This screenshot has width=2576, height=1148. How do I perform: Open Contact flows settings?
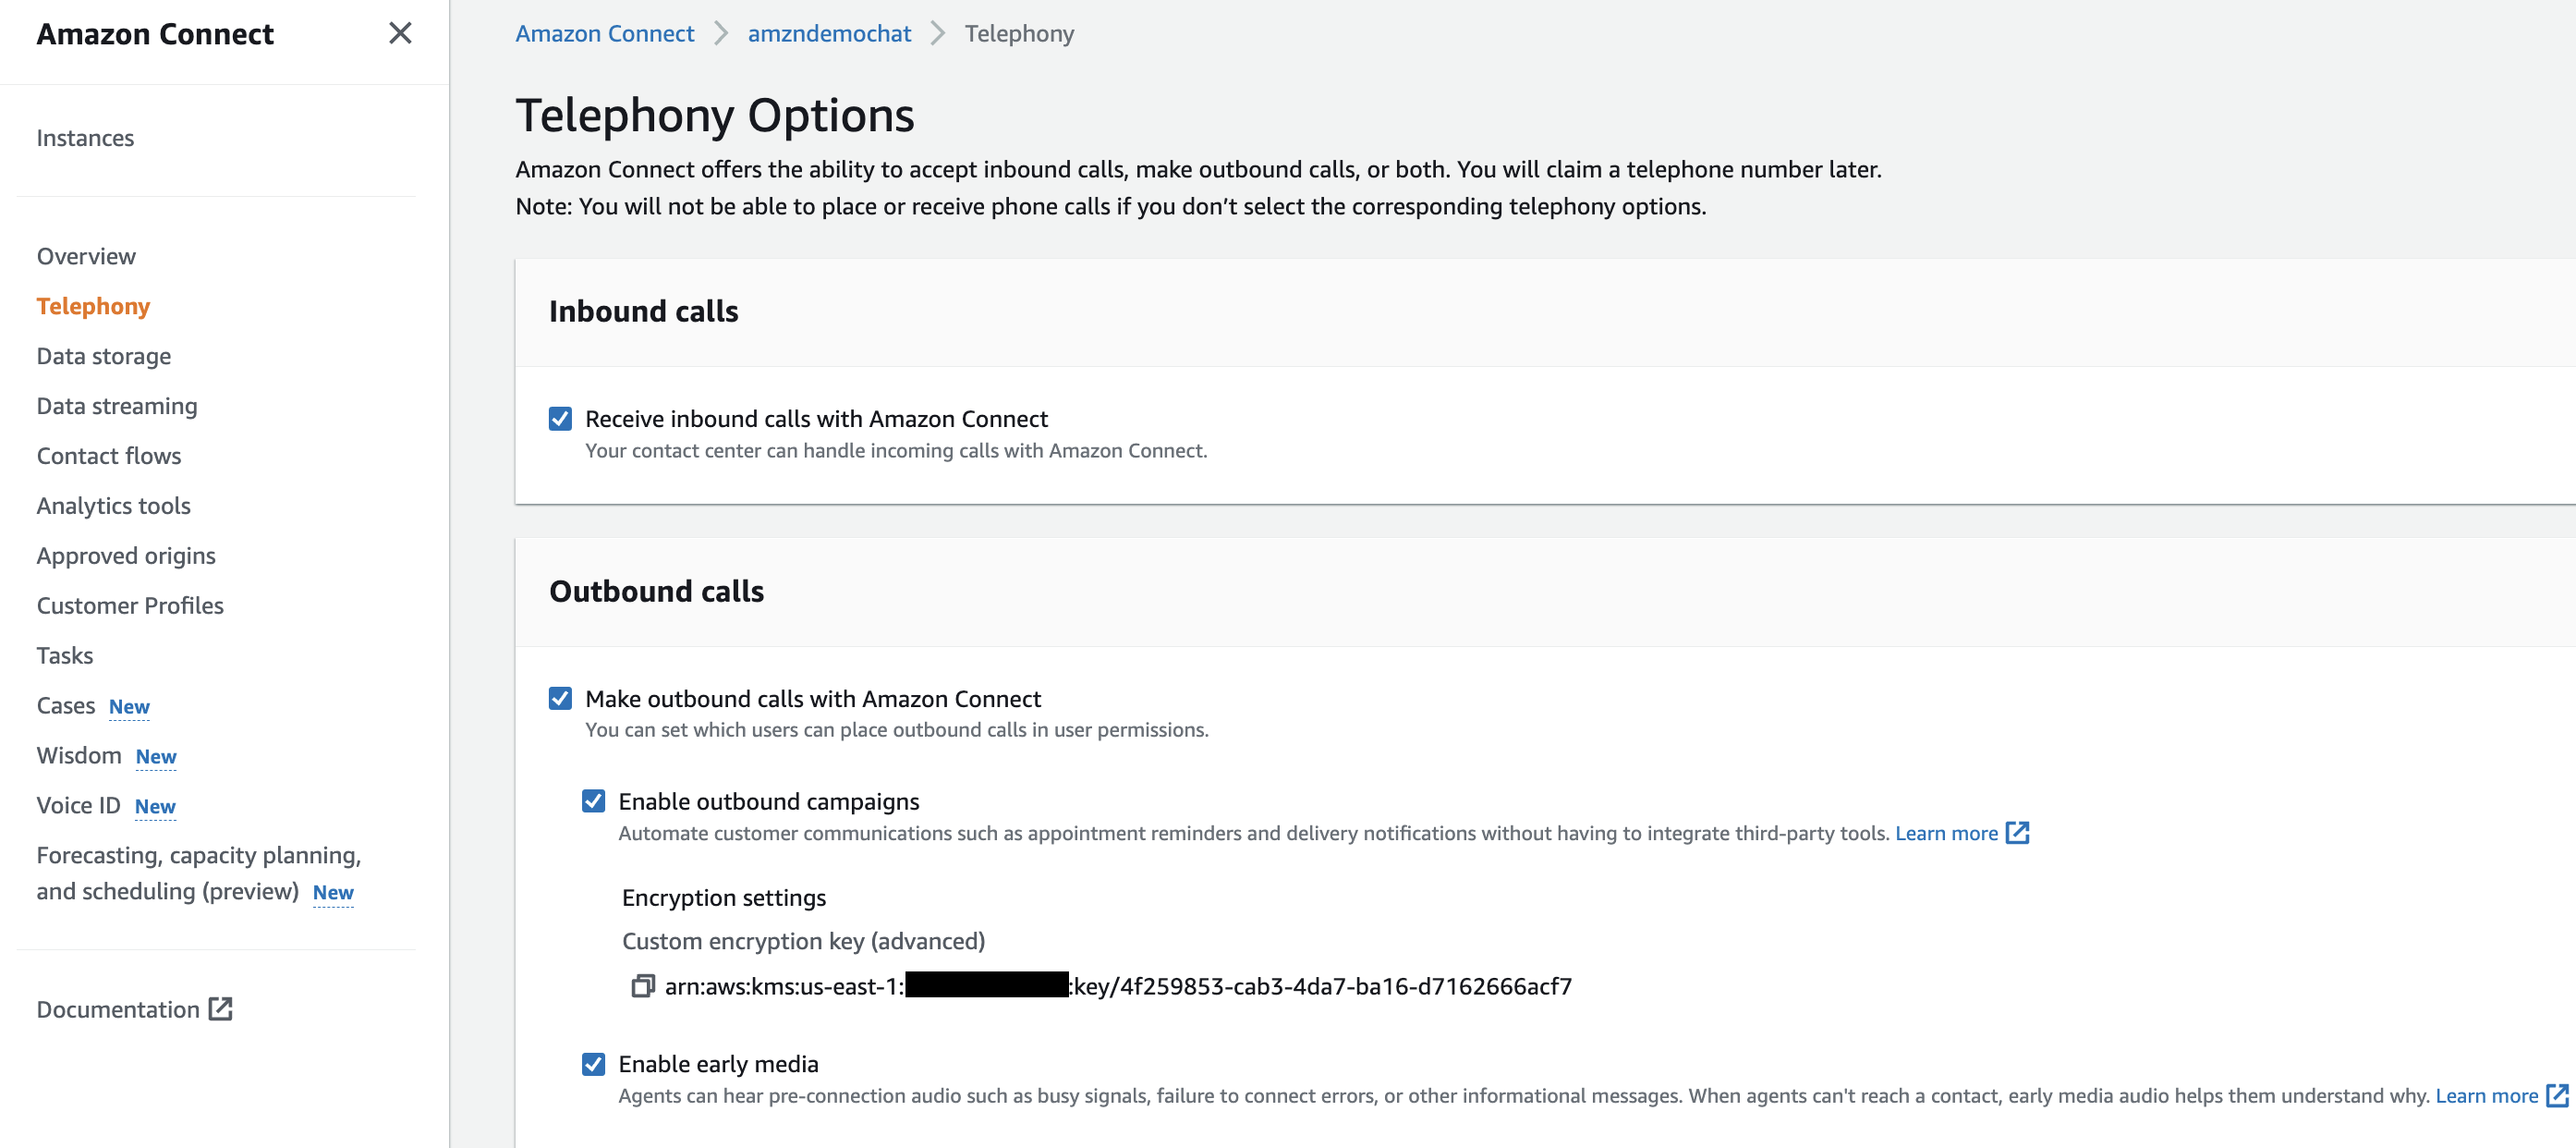pos(107,455)
